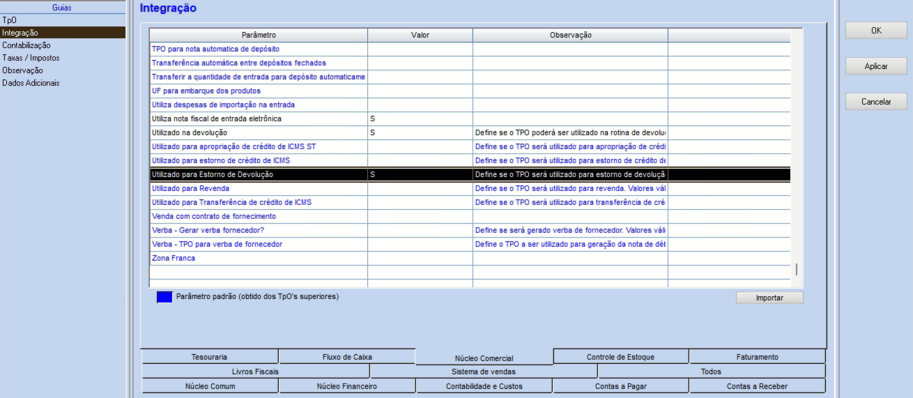This screenshot has width=913, height=398.
Task: Open the Dados Adicionais guide
Action: pos(62,83)
